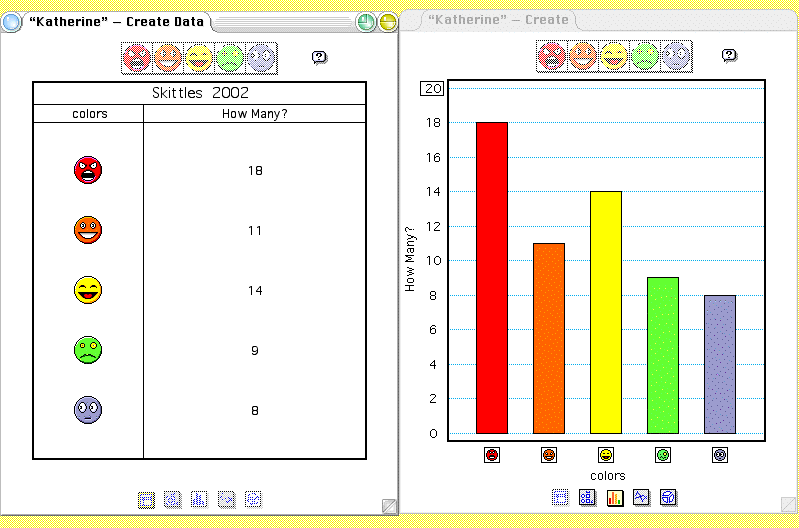Select the green bar in the graph
This screenshot has height=528, width=799.
coord(663,355)
